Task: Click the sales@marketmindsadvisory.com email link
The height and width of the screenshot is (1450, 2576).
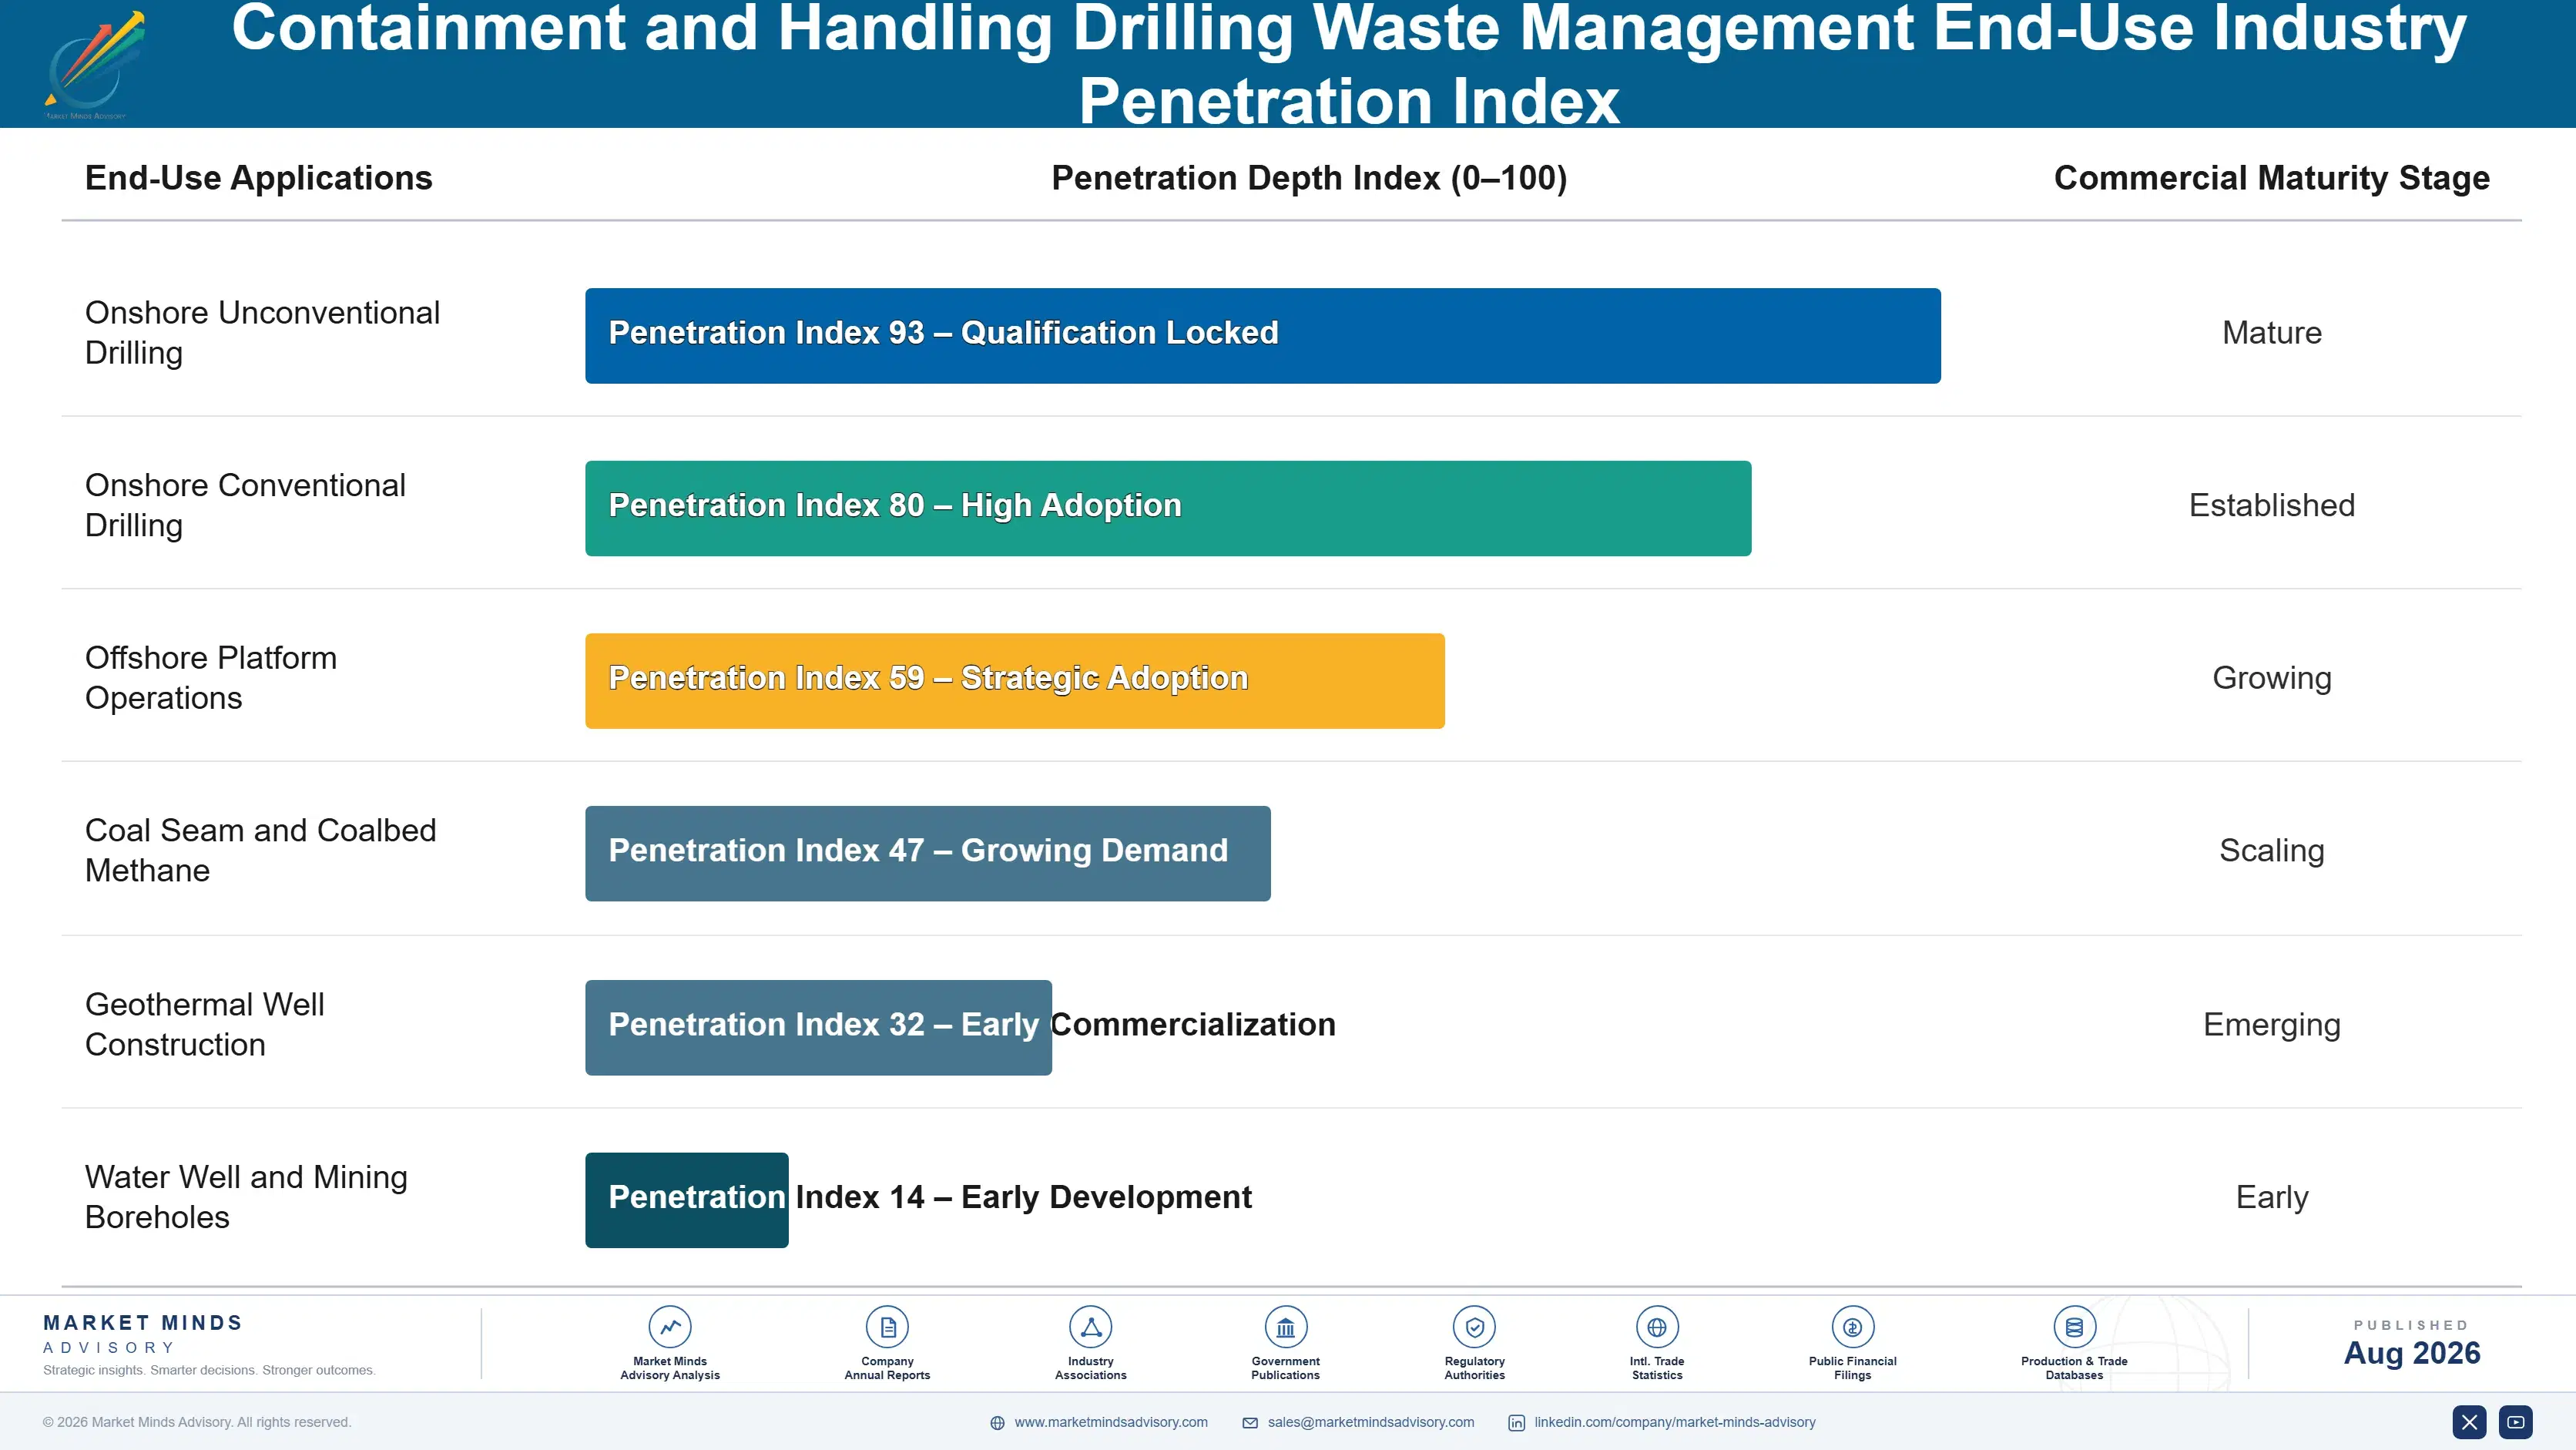Action: click(1370, 1422)
